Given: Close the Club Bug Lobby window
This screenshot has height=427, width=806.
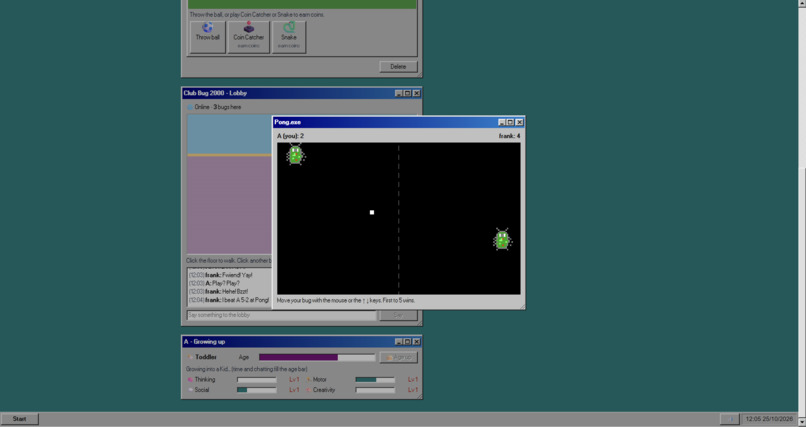Looking at the screenshot, I should (416, 93).
